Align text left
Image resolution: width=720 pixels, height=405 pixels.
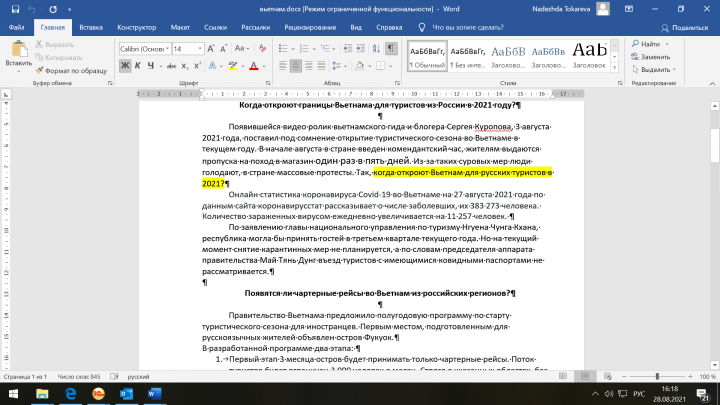click(283, 66)
